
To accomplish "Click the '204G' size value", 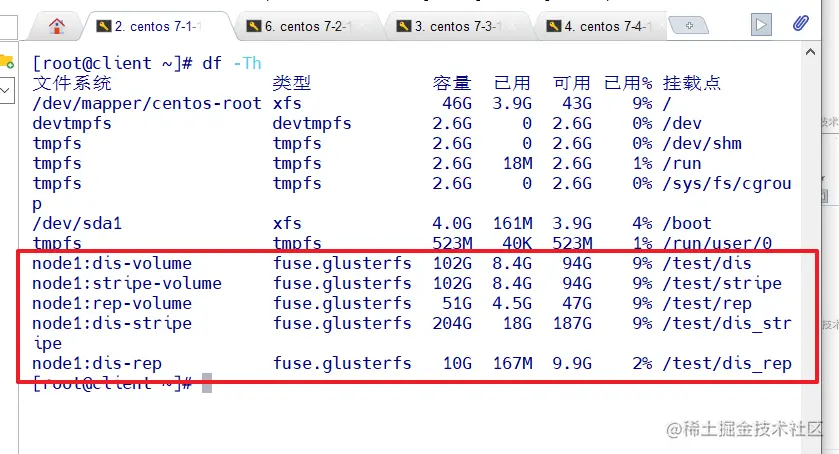I will pyautogui.click(x=452, y=323).
